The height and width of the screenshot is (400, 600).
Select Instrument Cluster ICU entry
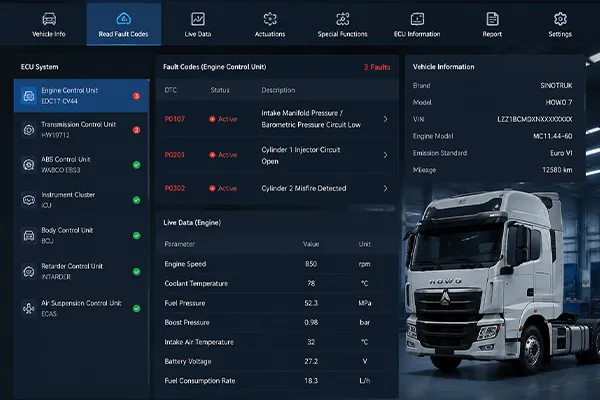point(81,200)
